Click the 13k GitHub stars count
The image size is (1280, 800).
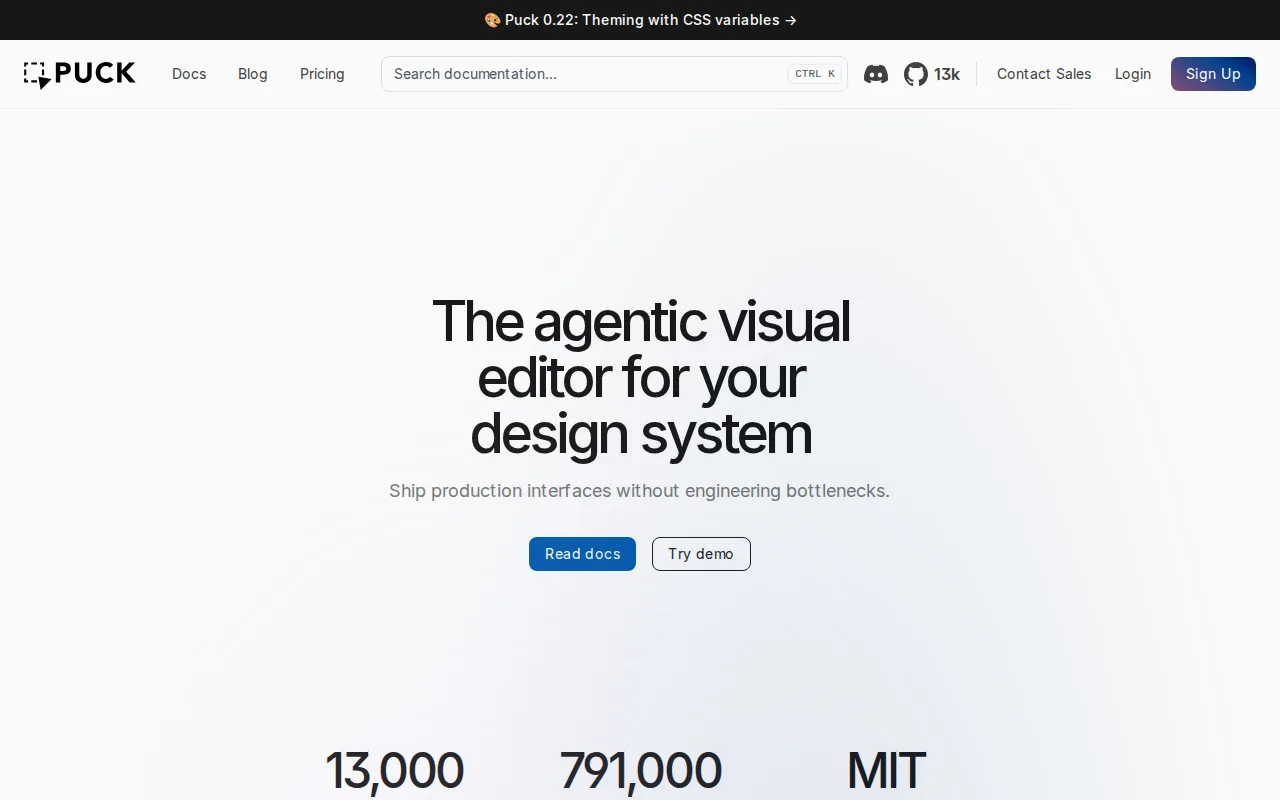tap(947, 74)
